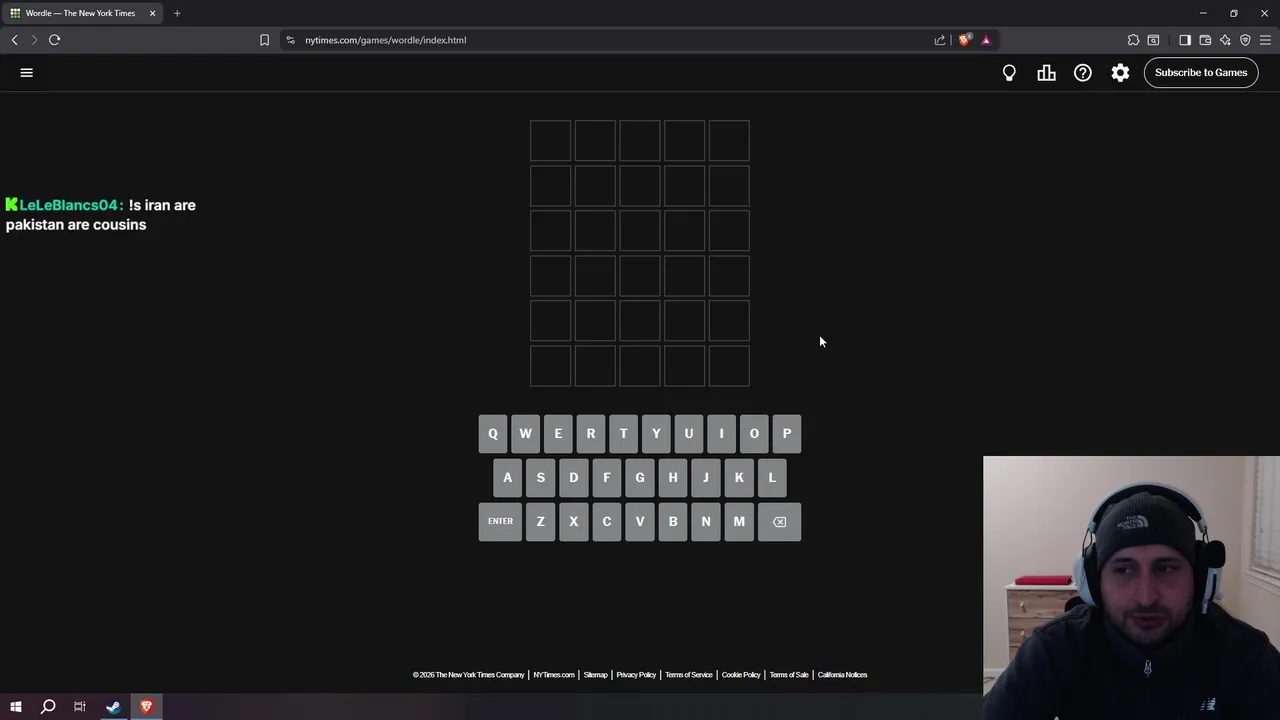The image size is (1280, 720).
Task: Bookmark this page icon in address bar
Action: [x=264, y=40]
